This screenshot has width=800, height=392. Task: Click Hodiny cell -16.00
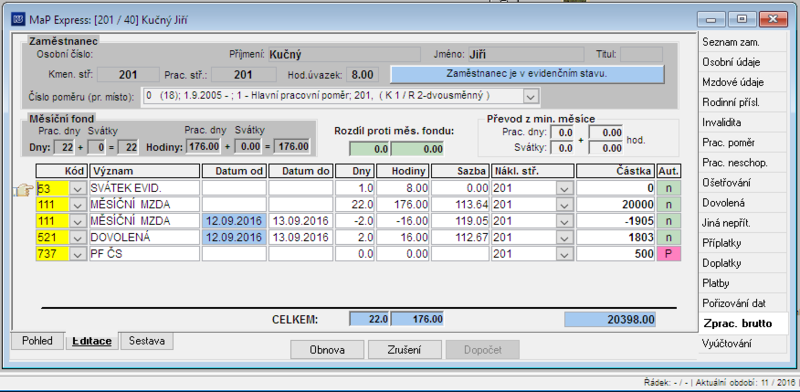(404, 221)
